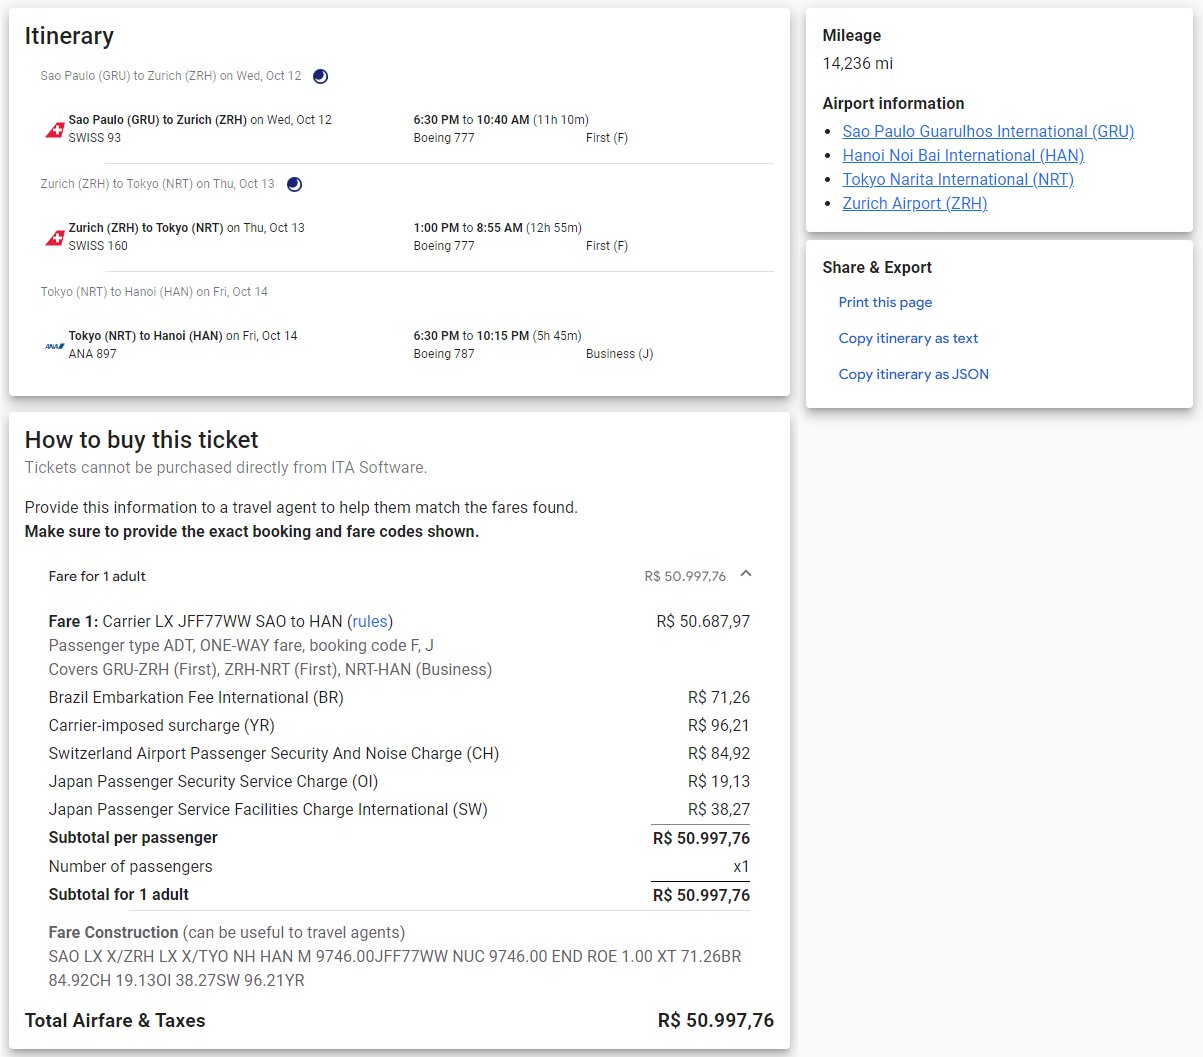
Task: Click Japan Passenger Security Service Charge (OI)
Action: tap(213, 781)
